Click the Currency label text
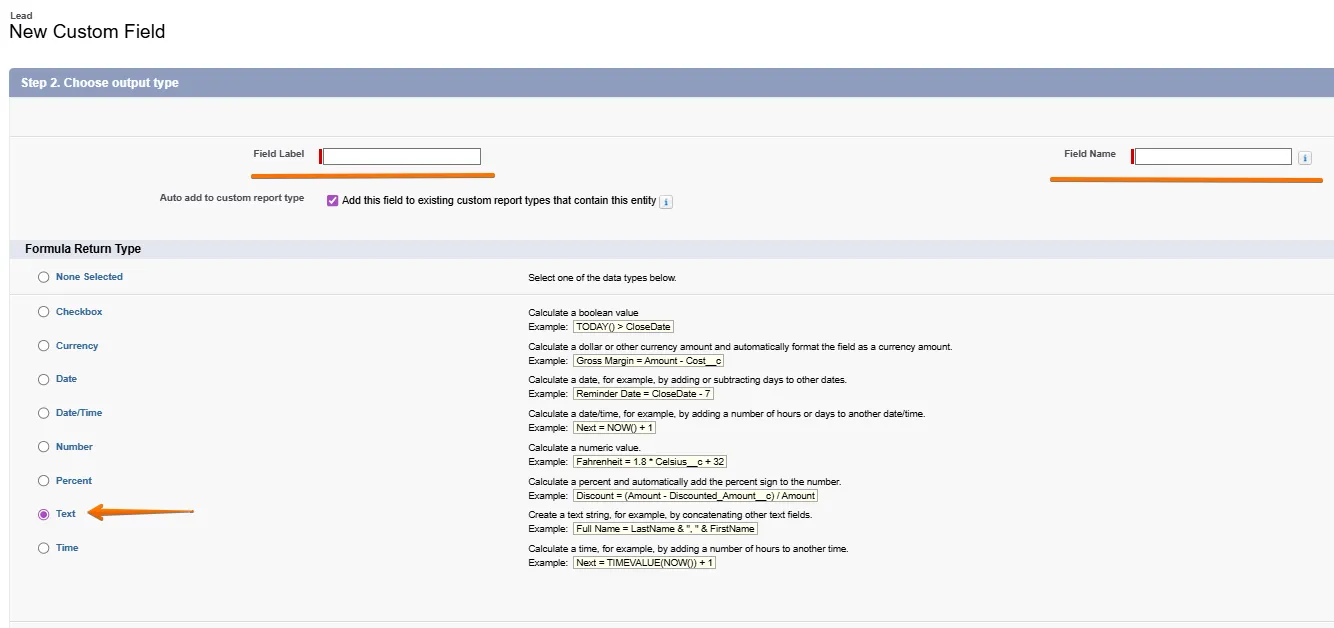The height and width of the screenshot is (628, 1334). (x=77, y=346)
